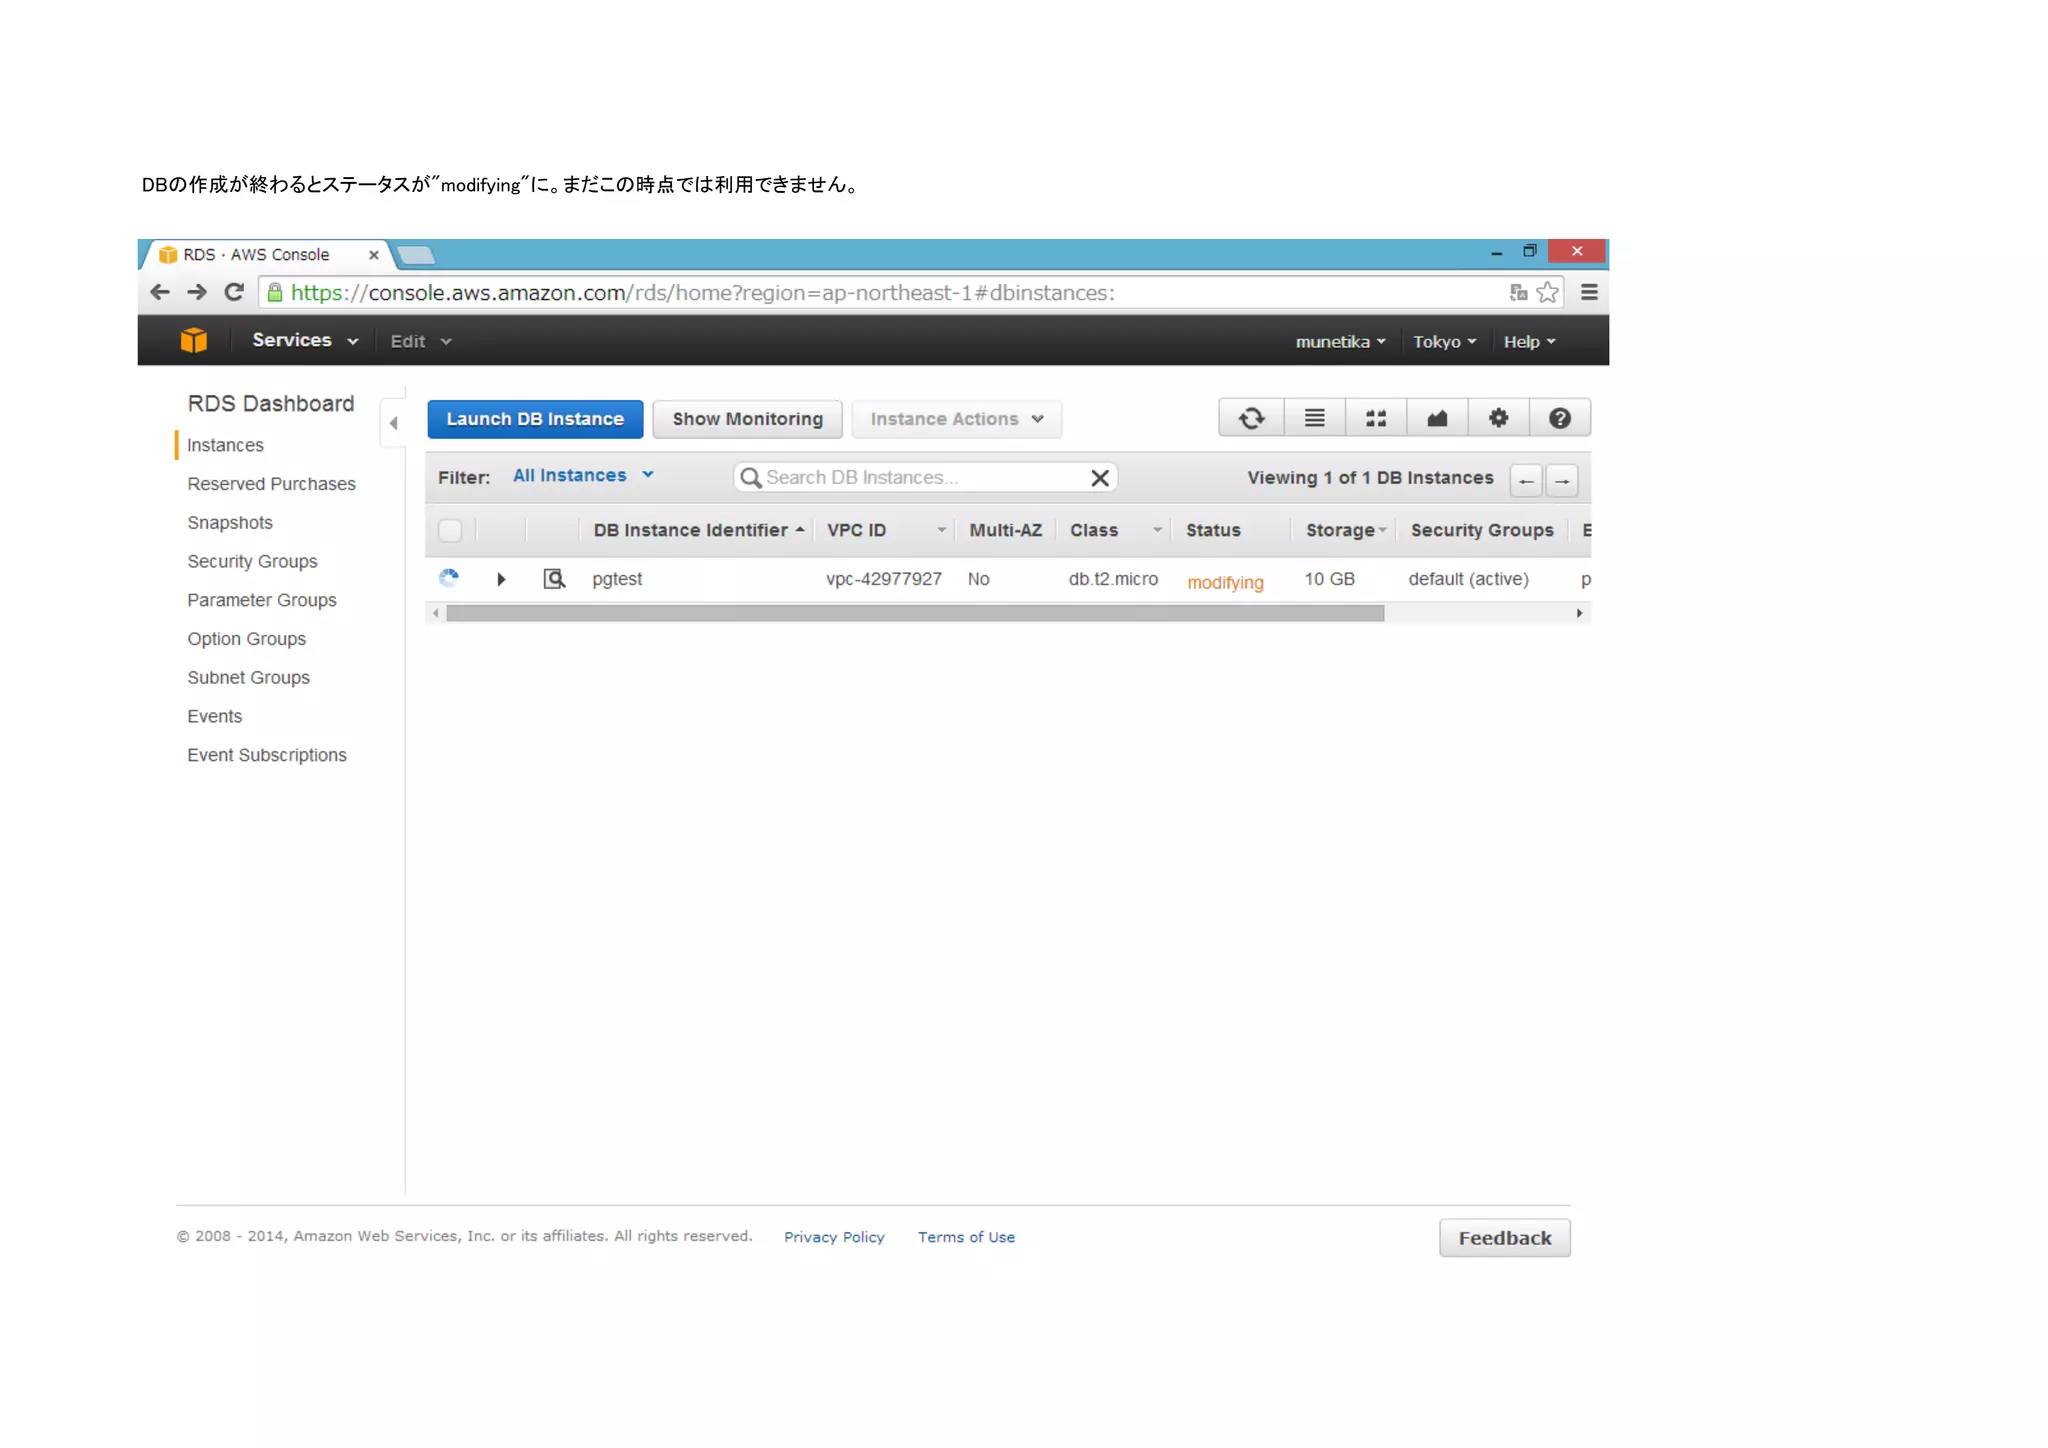Click the translate icon in address bar
The height and width of the screenshot is (1448, 2048).
tap(1518, 292)
